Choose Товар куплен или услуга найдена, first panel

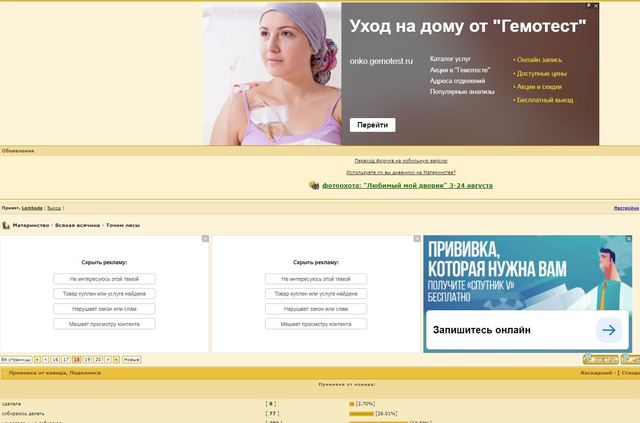(104, 294)
